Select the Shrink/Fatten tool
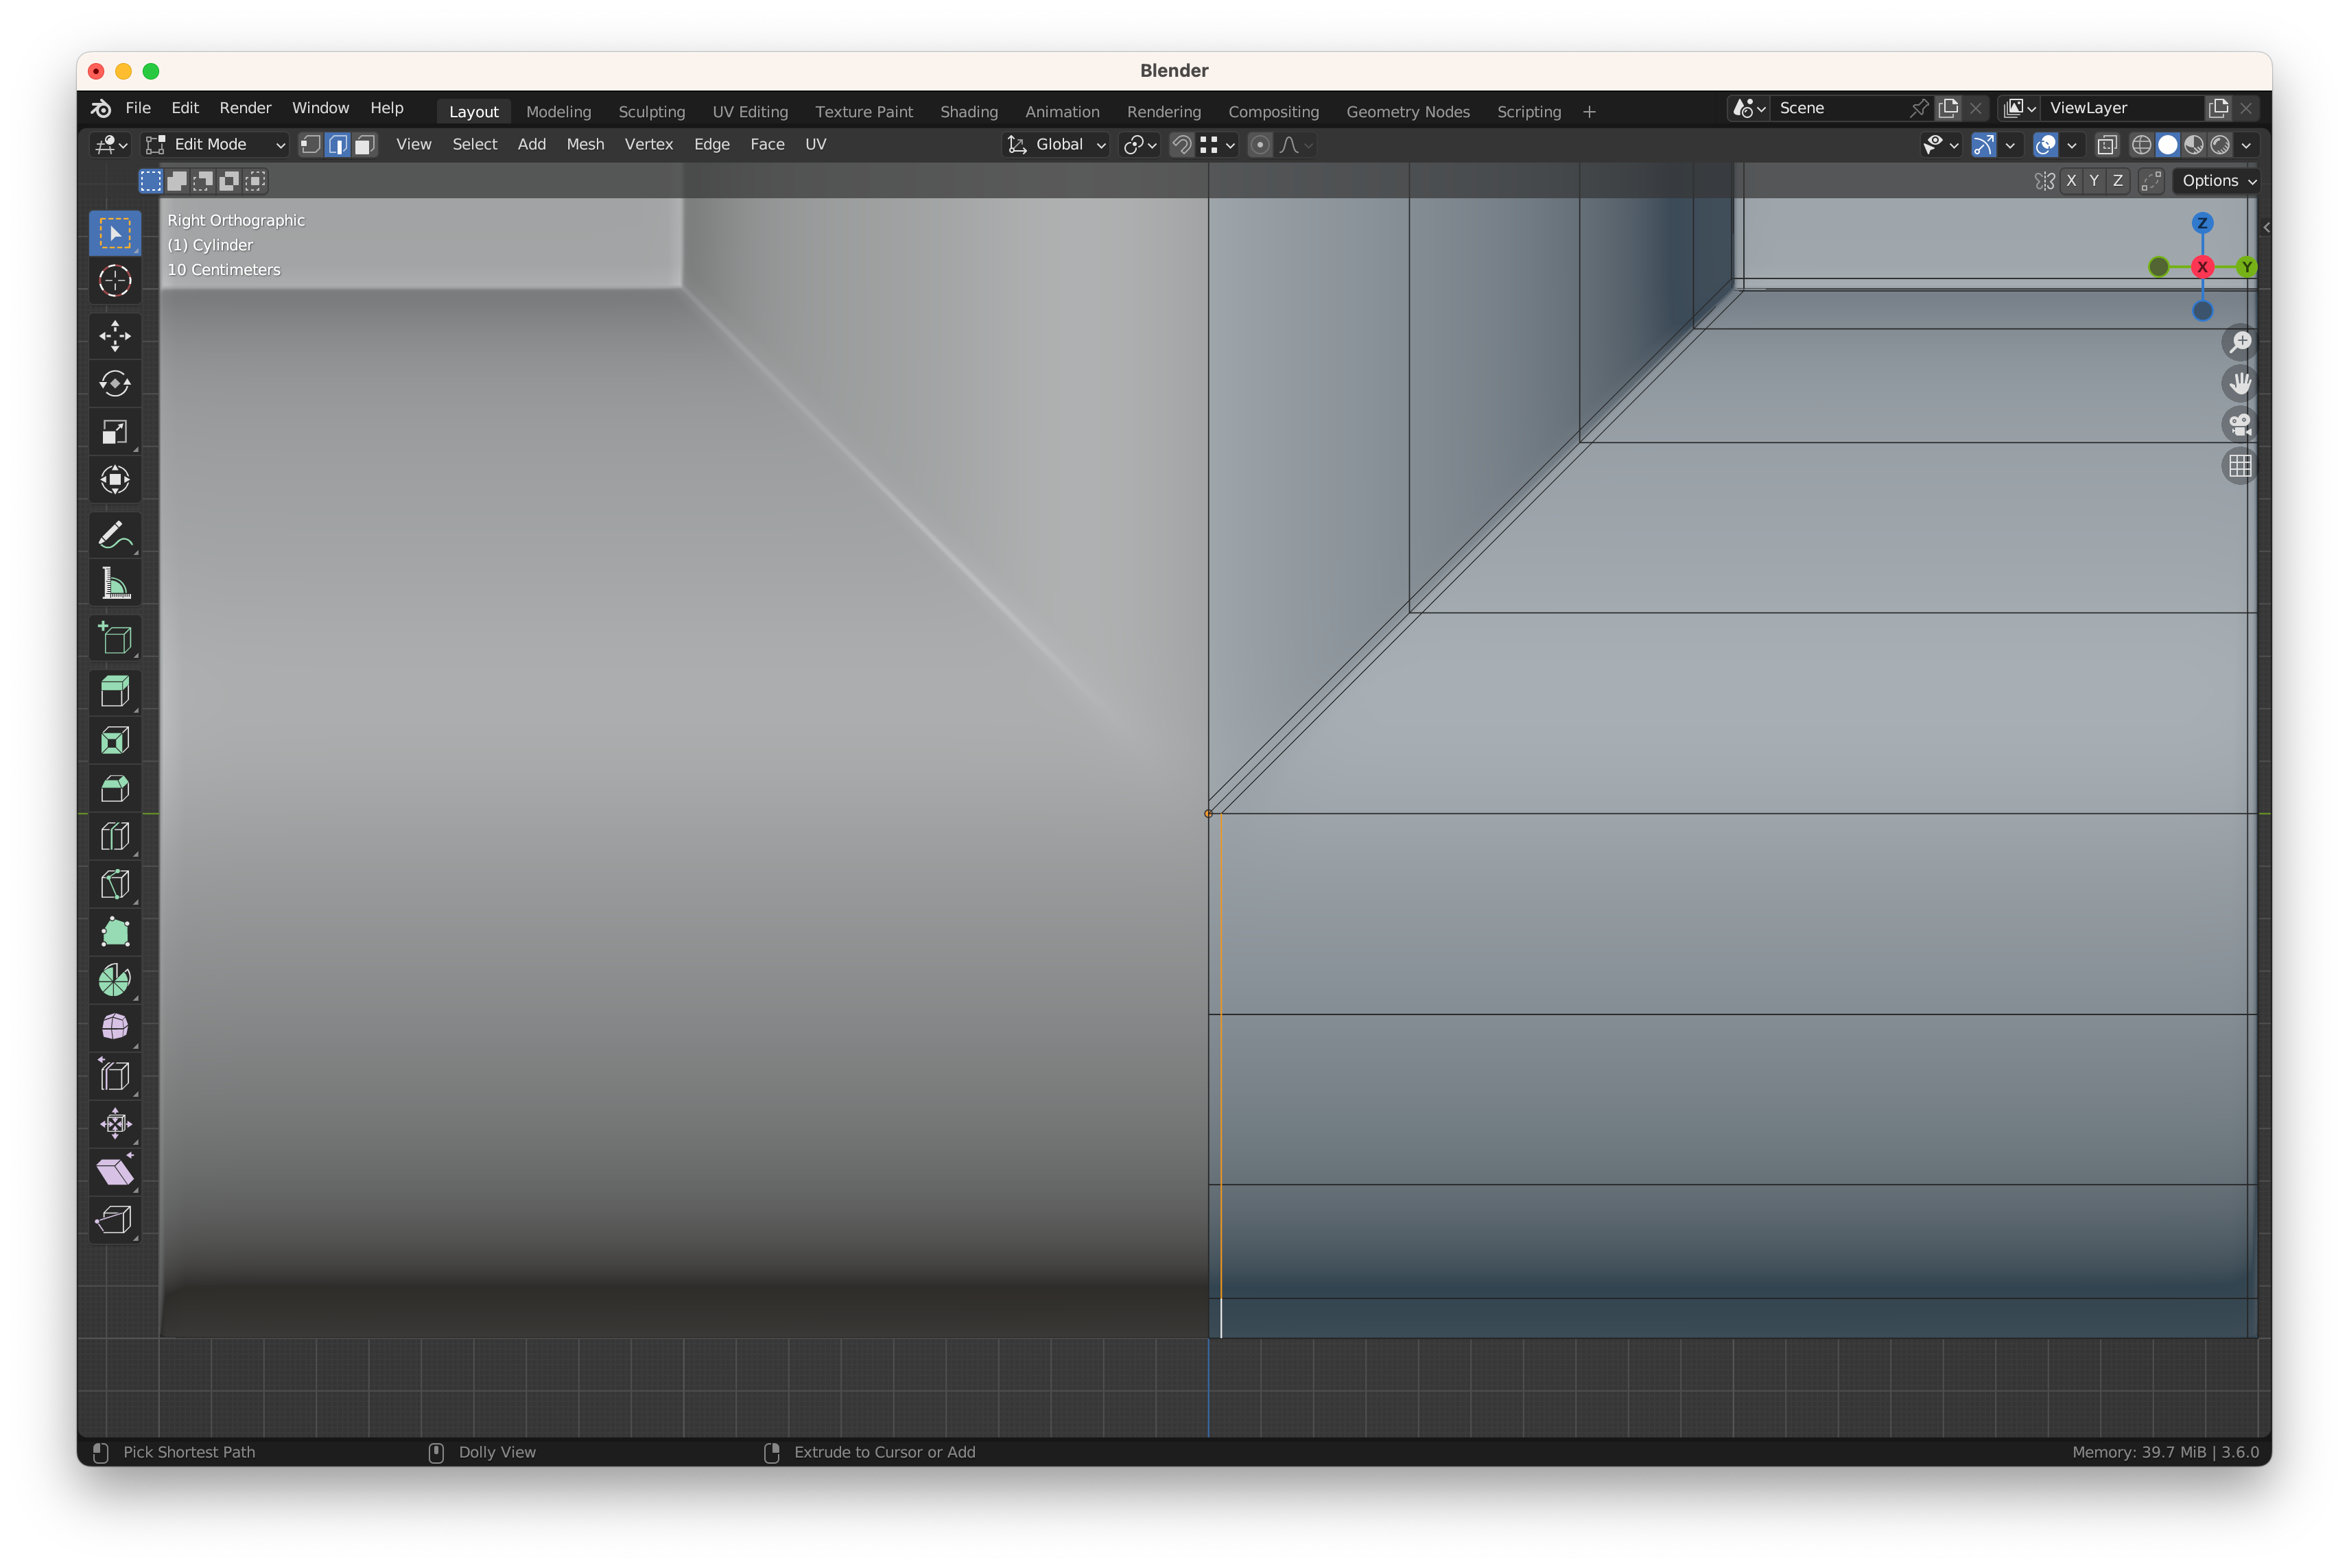The height and width of the screenshot is (1568, 2349). point(115,1124)
